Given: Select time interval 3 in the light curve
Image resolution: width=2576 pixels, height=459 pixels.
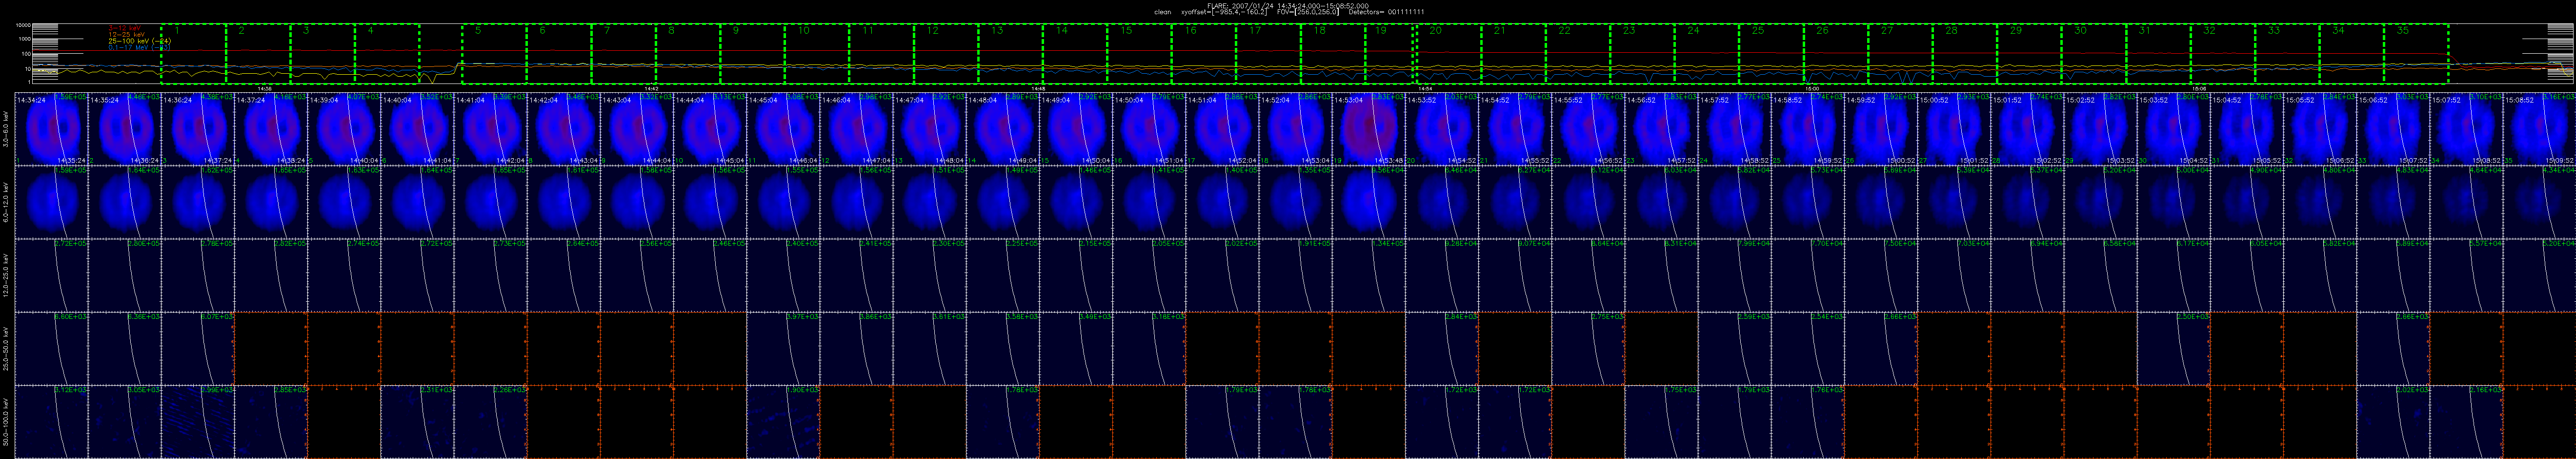Looking at the screenshot, I should pos(323,54).
